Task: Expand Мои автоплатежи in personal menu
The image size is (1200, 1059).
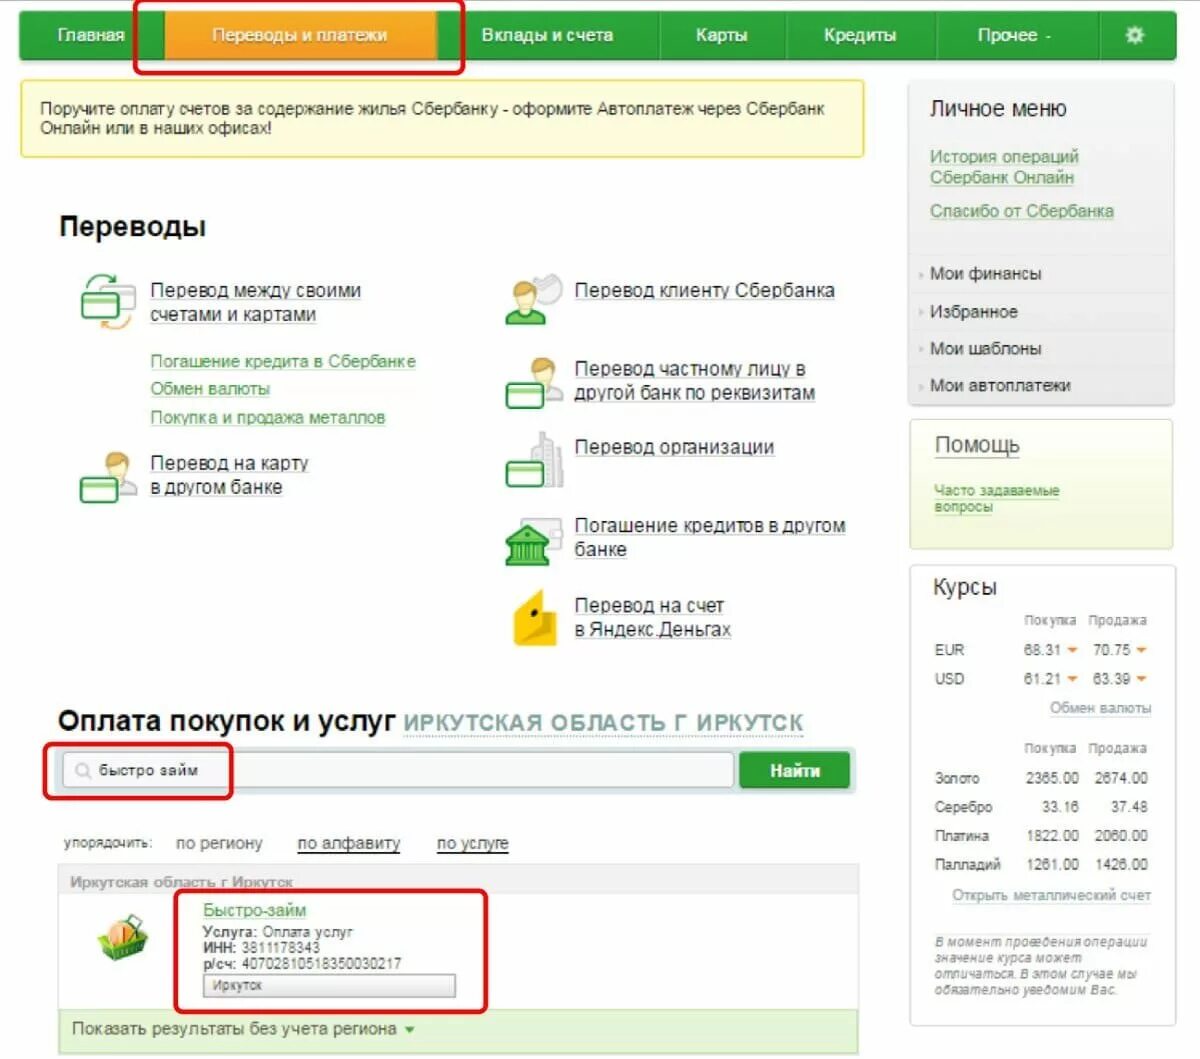Action: (1000, 386)
